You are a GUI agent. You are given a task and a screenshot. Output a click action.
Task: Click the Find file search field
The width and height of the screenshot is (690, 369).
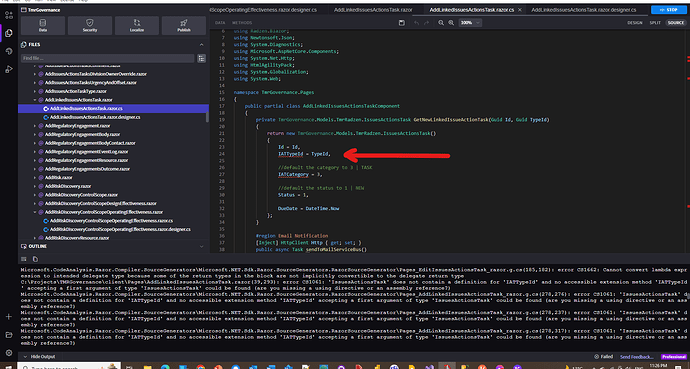107,58
